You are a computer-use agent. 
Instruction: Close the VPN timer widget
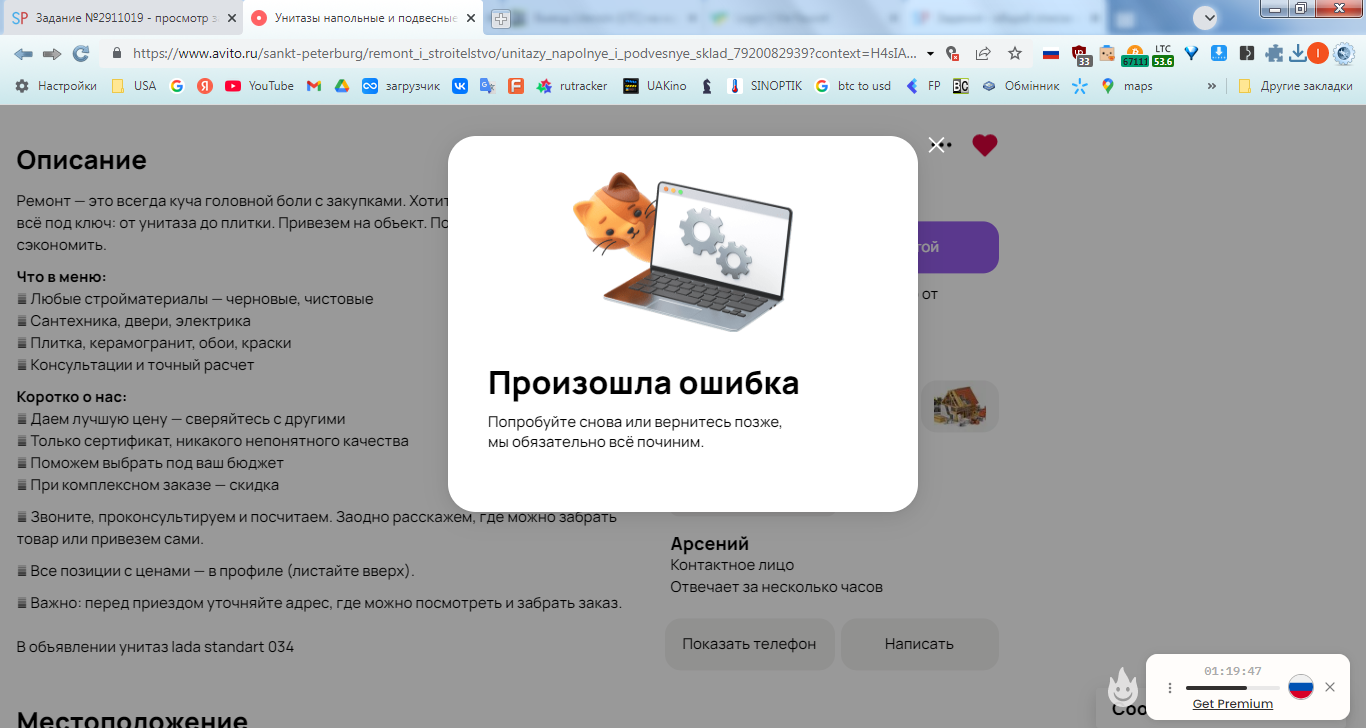[x=1330, y=687]
